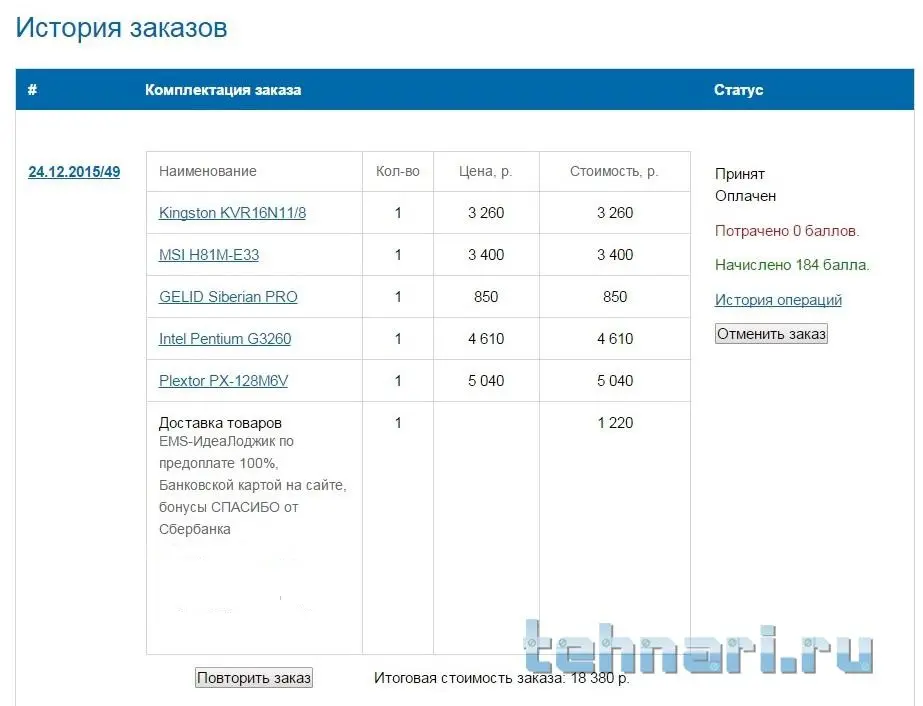Select the GELID Siberian PRO cost 850
This screenshot has width=923, height=706.
pyautogui.click(x=615, y=297)
